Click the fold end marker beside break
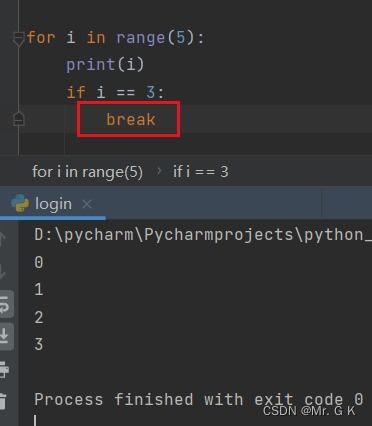The height and width of the screenshot is (426, 372). click(x=18, y=119)
